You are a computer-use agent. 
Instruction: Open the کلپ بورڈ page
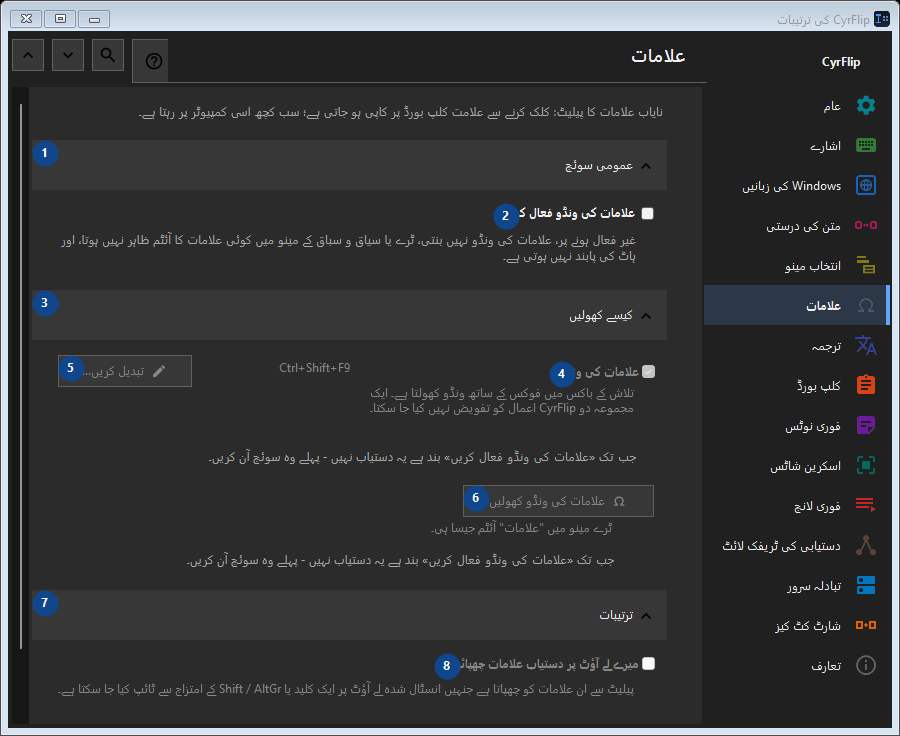[x=796, y=385]
